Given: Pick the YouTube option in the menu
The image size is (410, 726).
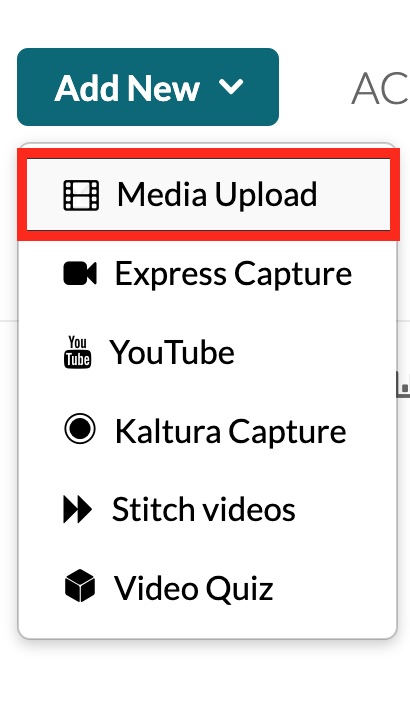Looking at the screenshot, I should 207,352.
